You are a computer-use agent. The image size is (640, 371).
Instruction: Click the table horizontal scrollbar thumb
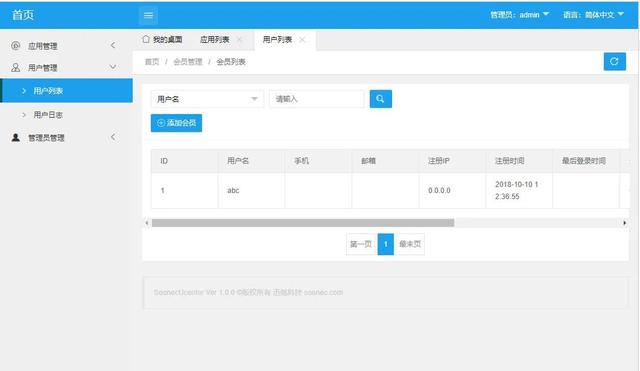pos(303,223)
